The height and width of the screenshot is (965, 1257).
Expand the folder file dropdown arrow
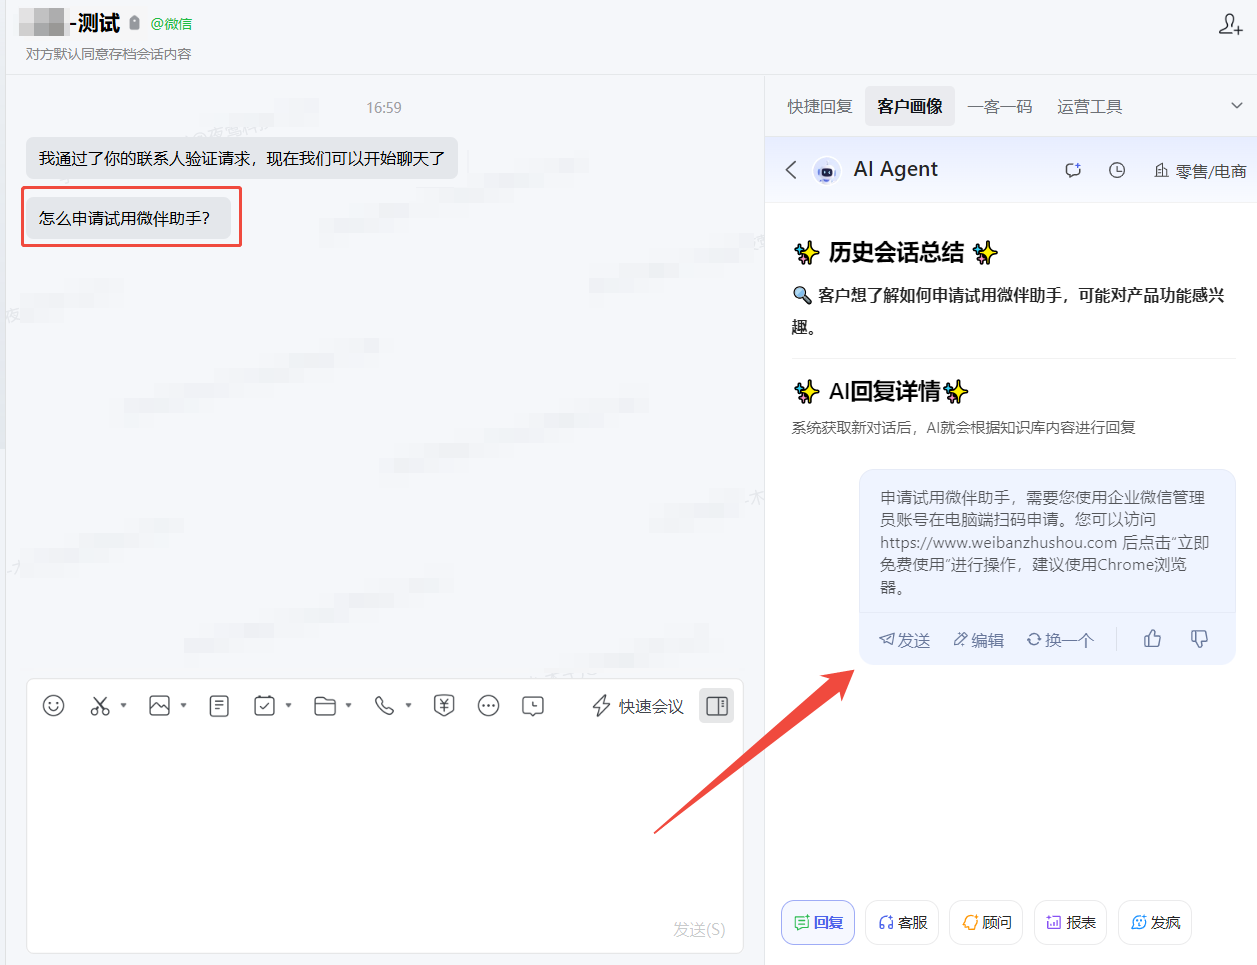coord(349,706)
